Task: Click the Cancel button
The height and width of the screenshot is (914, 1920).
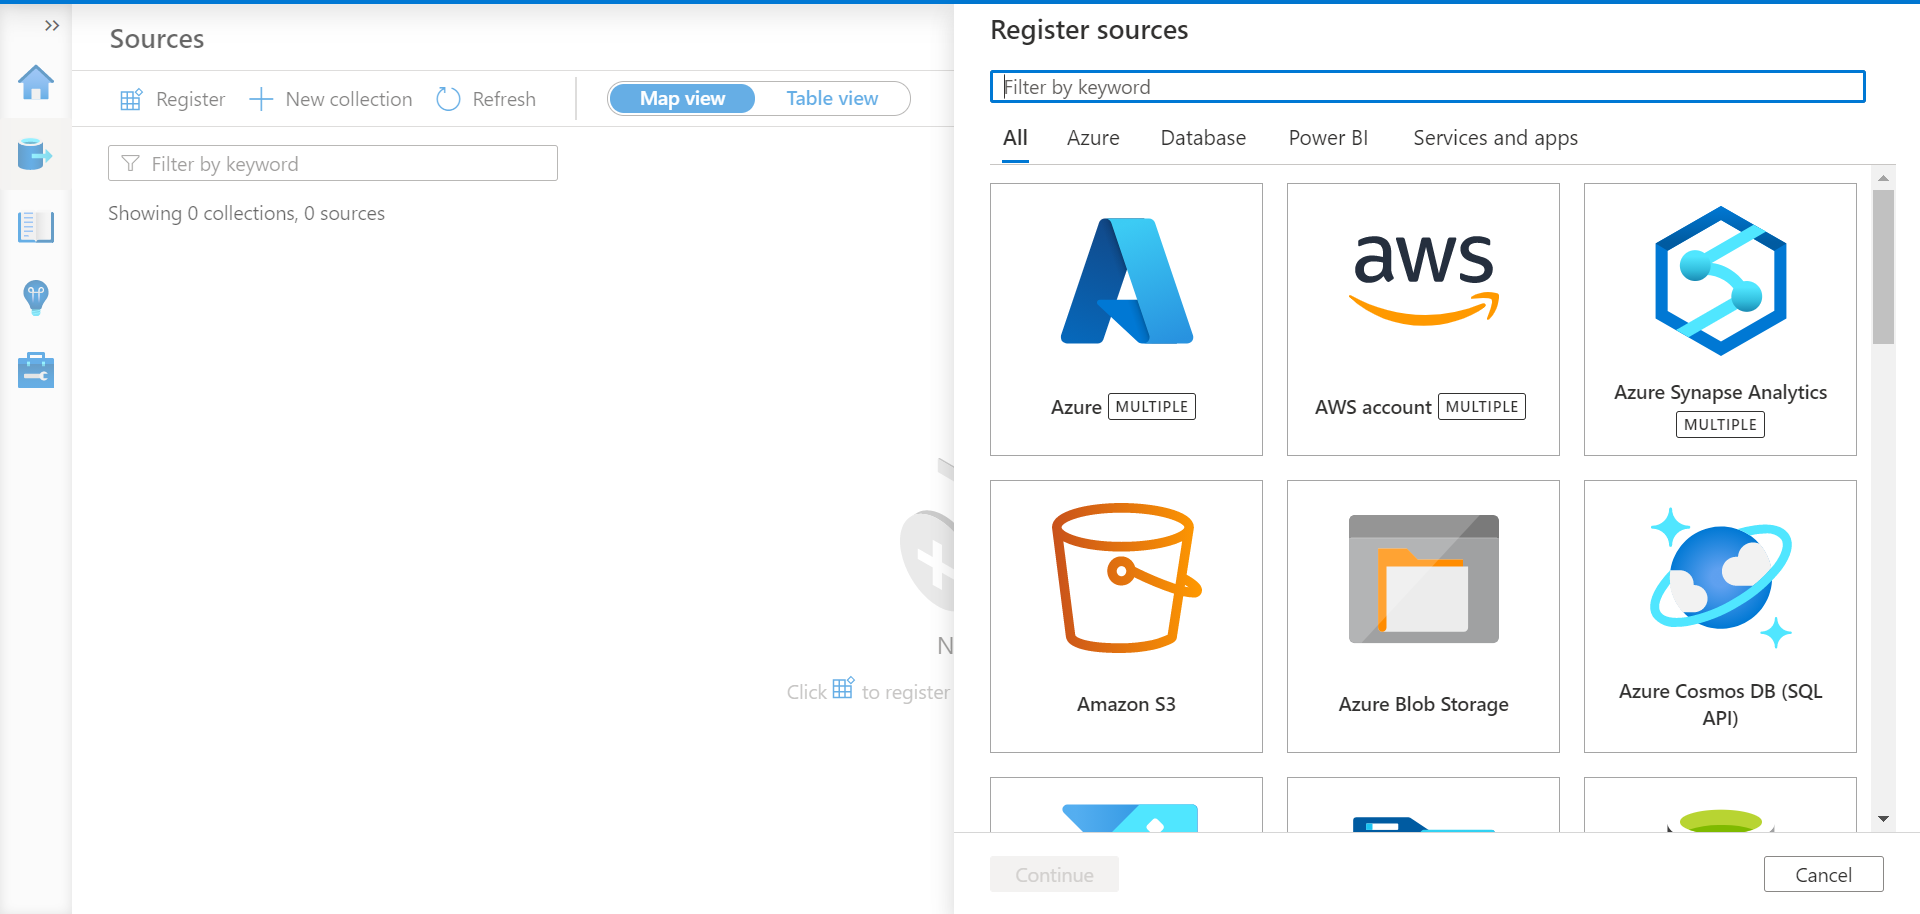Action: tap(1823, 875)
